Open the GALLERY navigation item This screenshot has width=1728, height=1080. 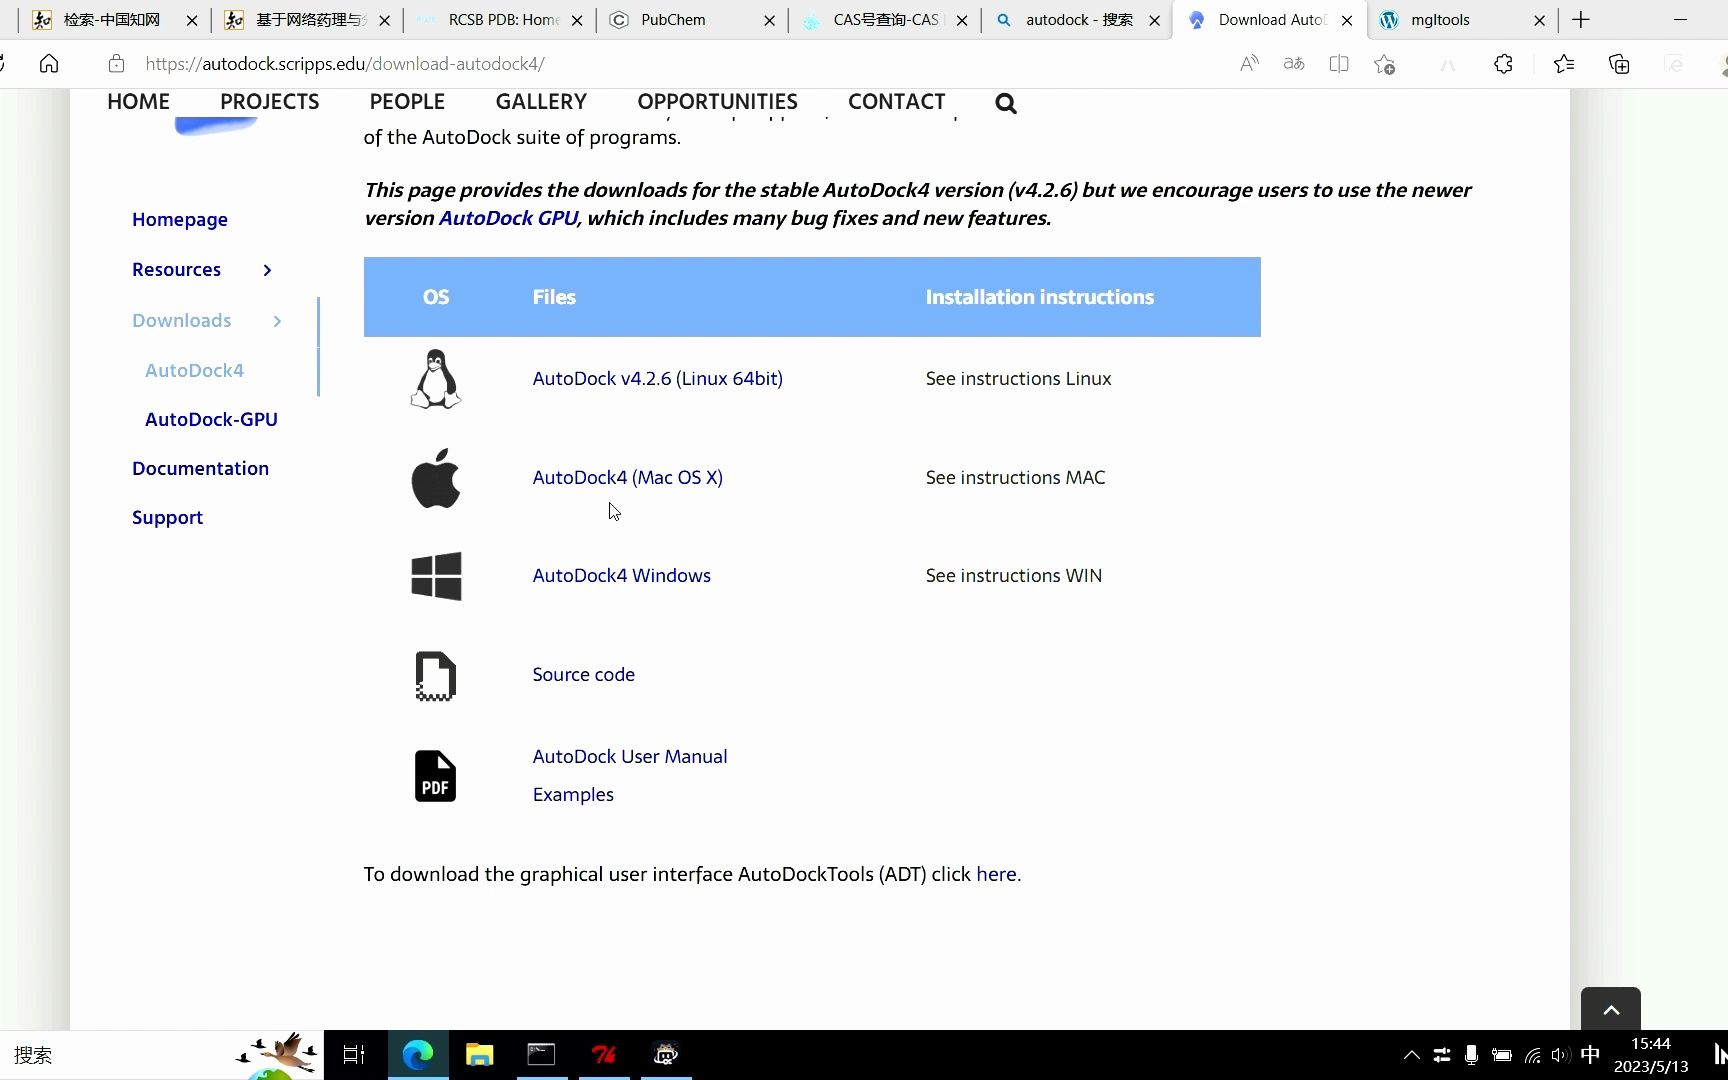coord(541,102)
